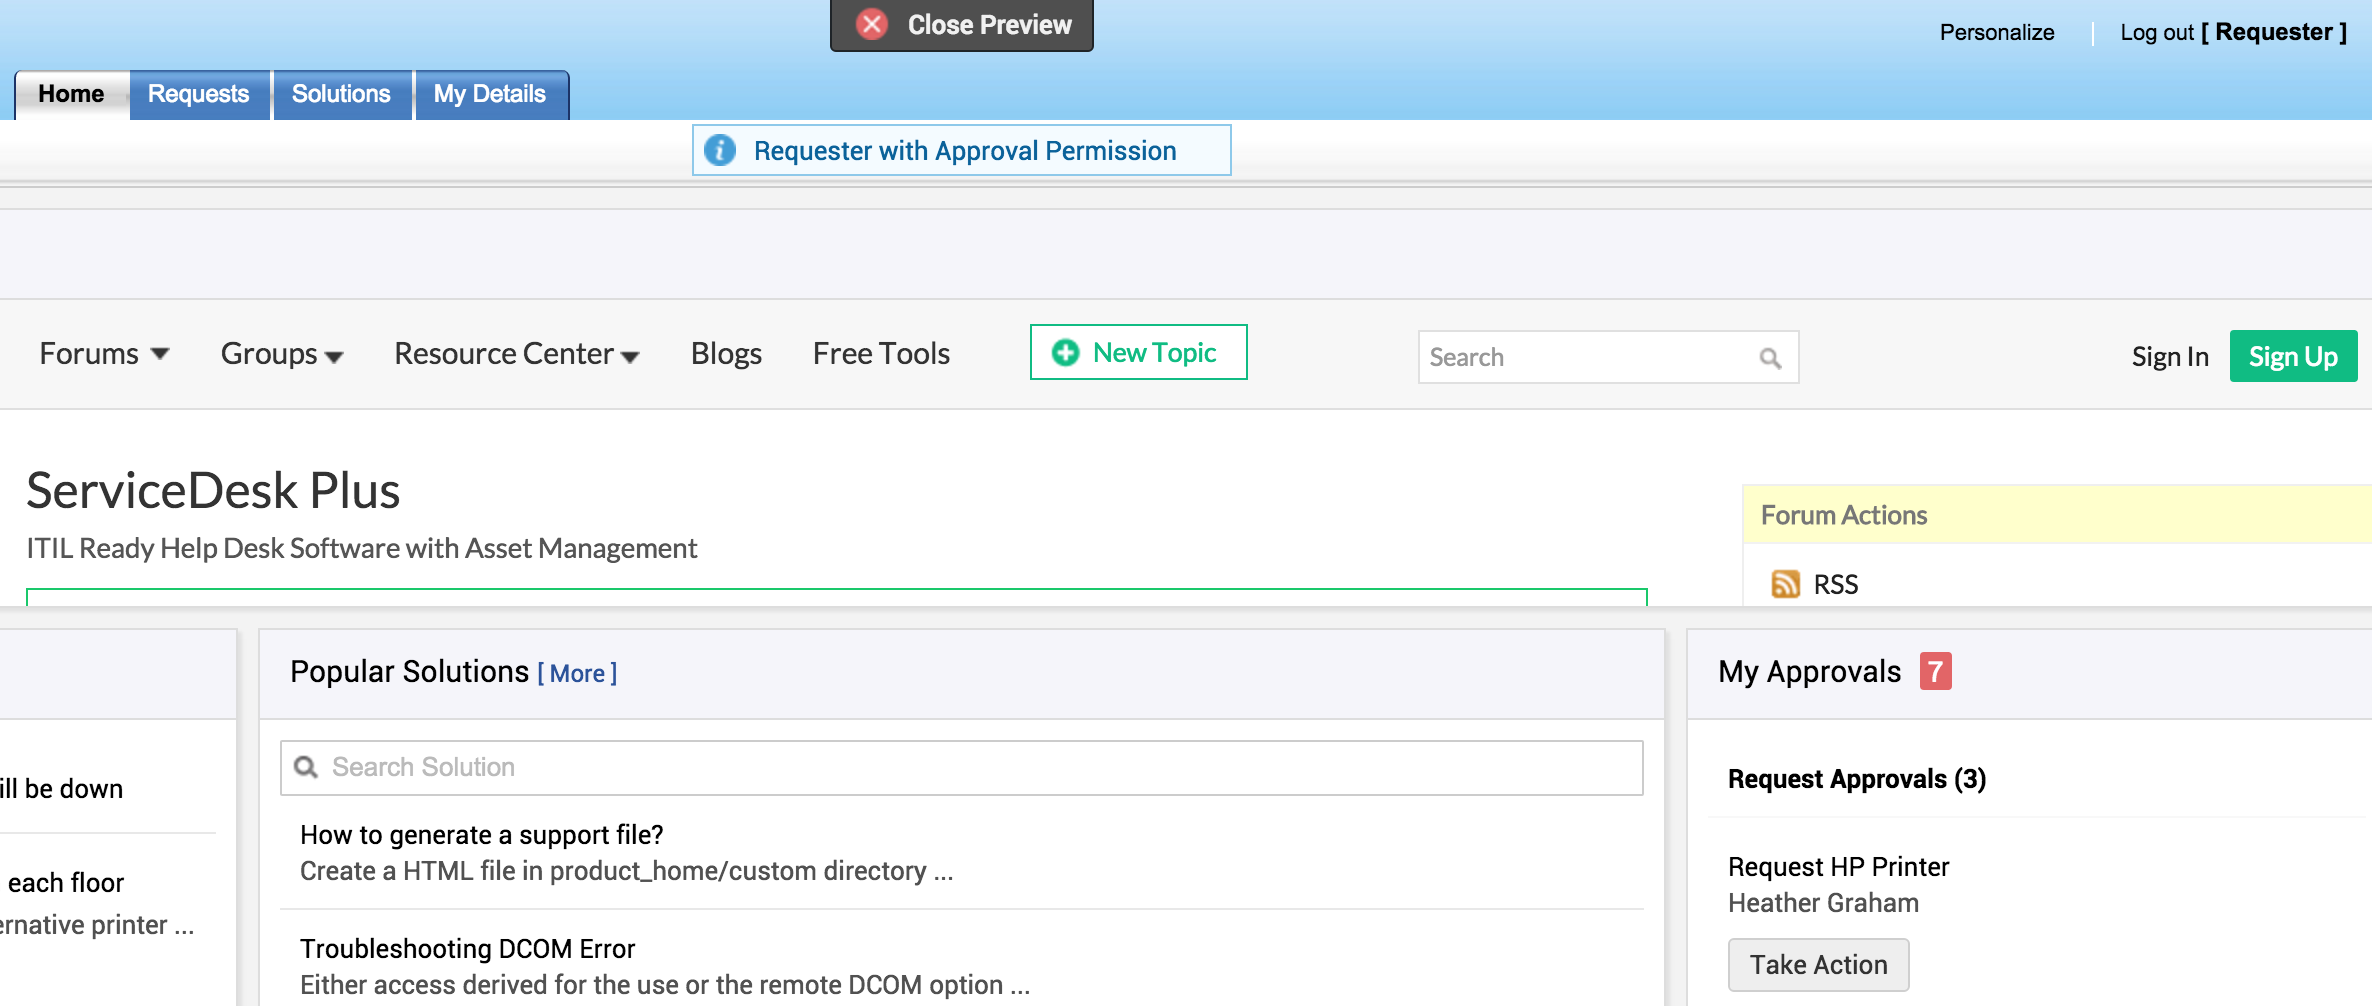
Task: Click the orange RSS feed icon
Action: pos(1785,584)
